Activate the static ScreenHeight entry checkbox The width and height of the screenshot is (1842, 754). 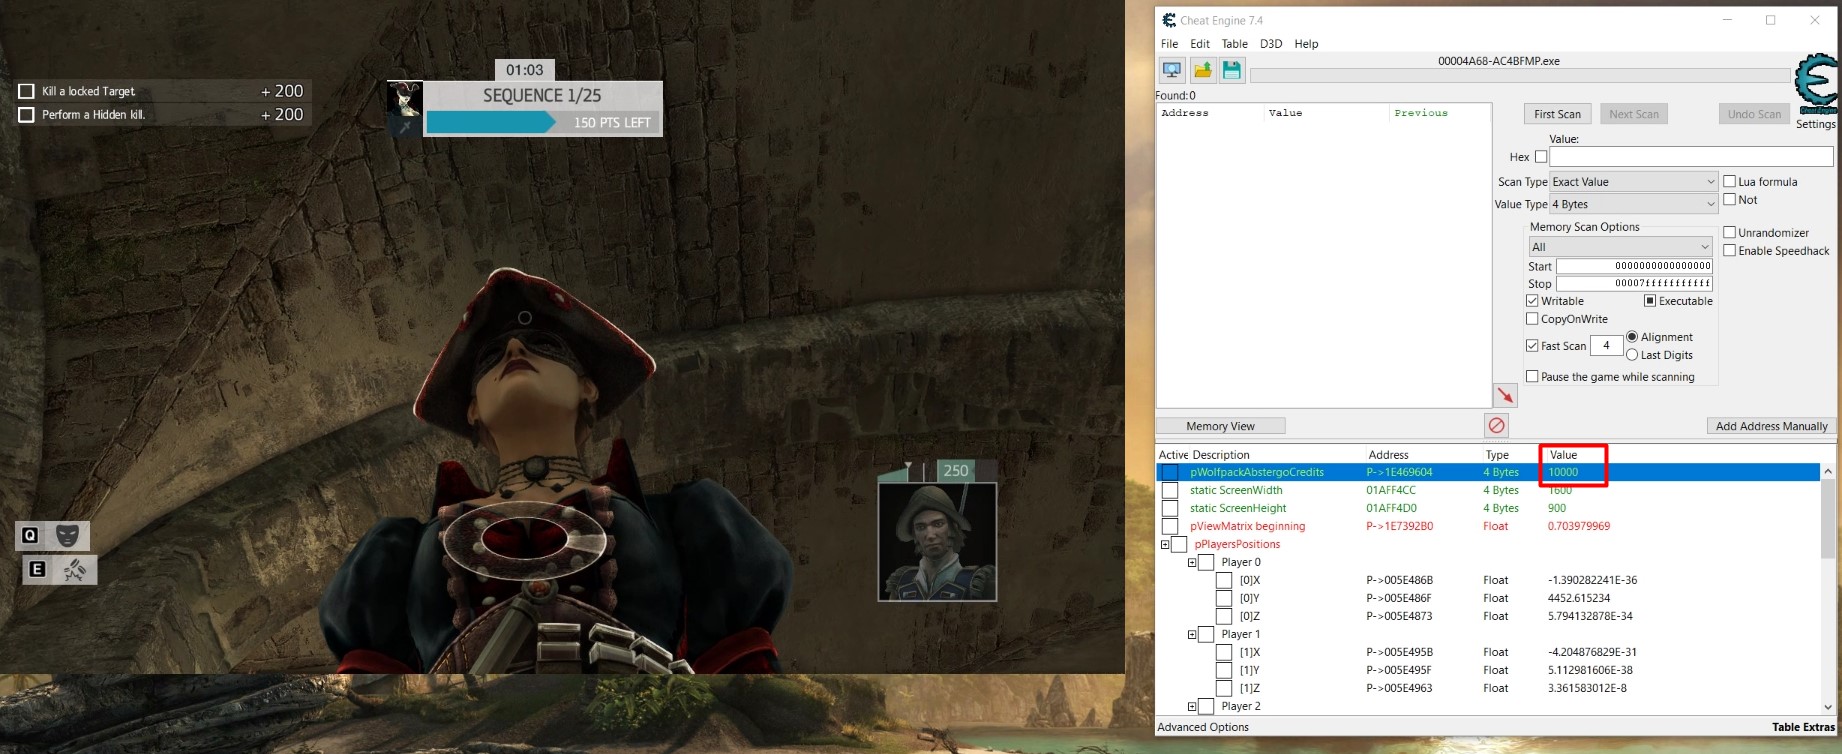1170,508
